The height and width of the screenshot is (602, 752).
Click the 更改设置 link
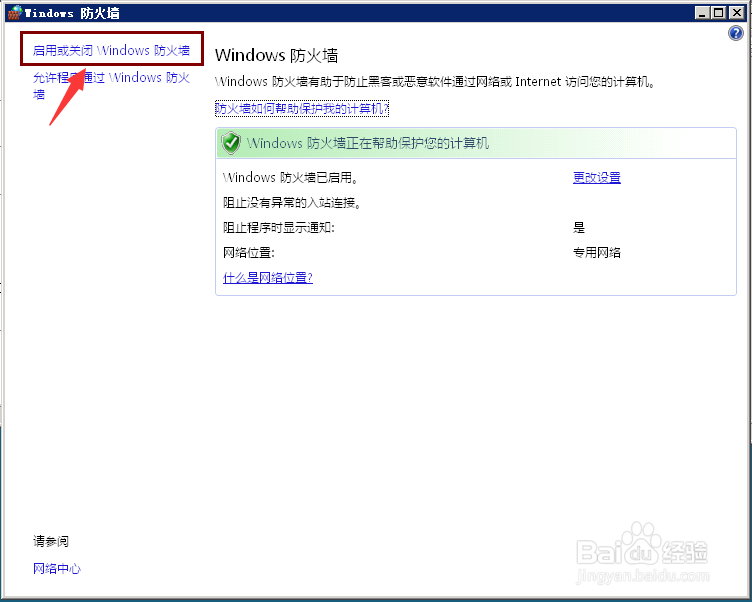pyautogui.click(x=597, y=177)
